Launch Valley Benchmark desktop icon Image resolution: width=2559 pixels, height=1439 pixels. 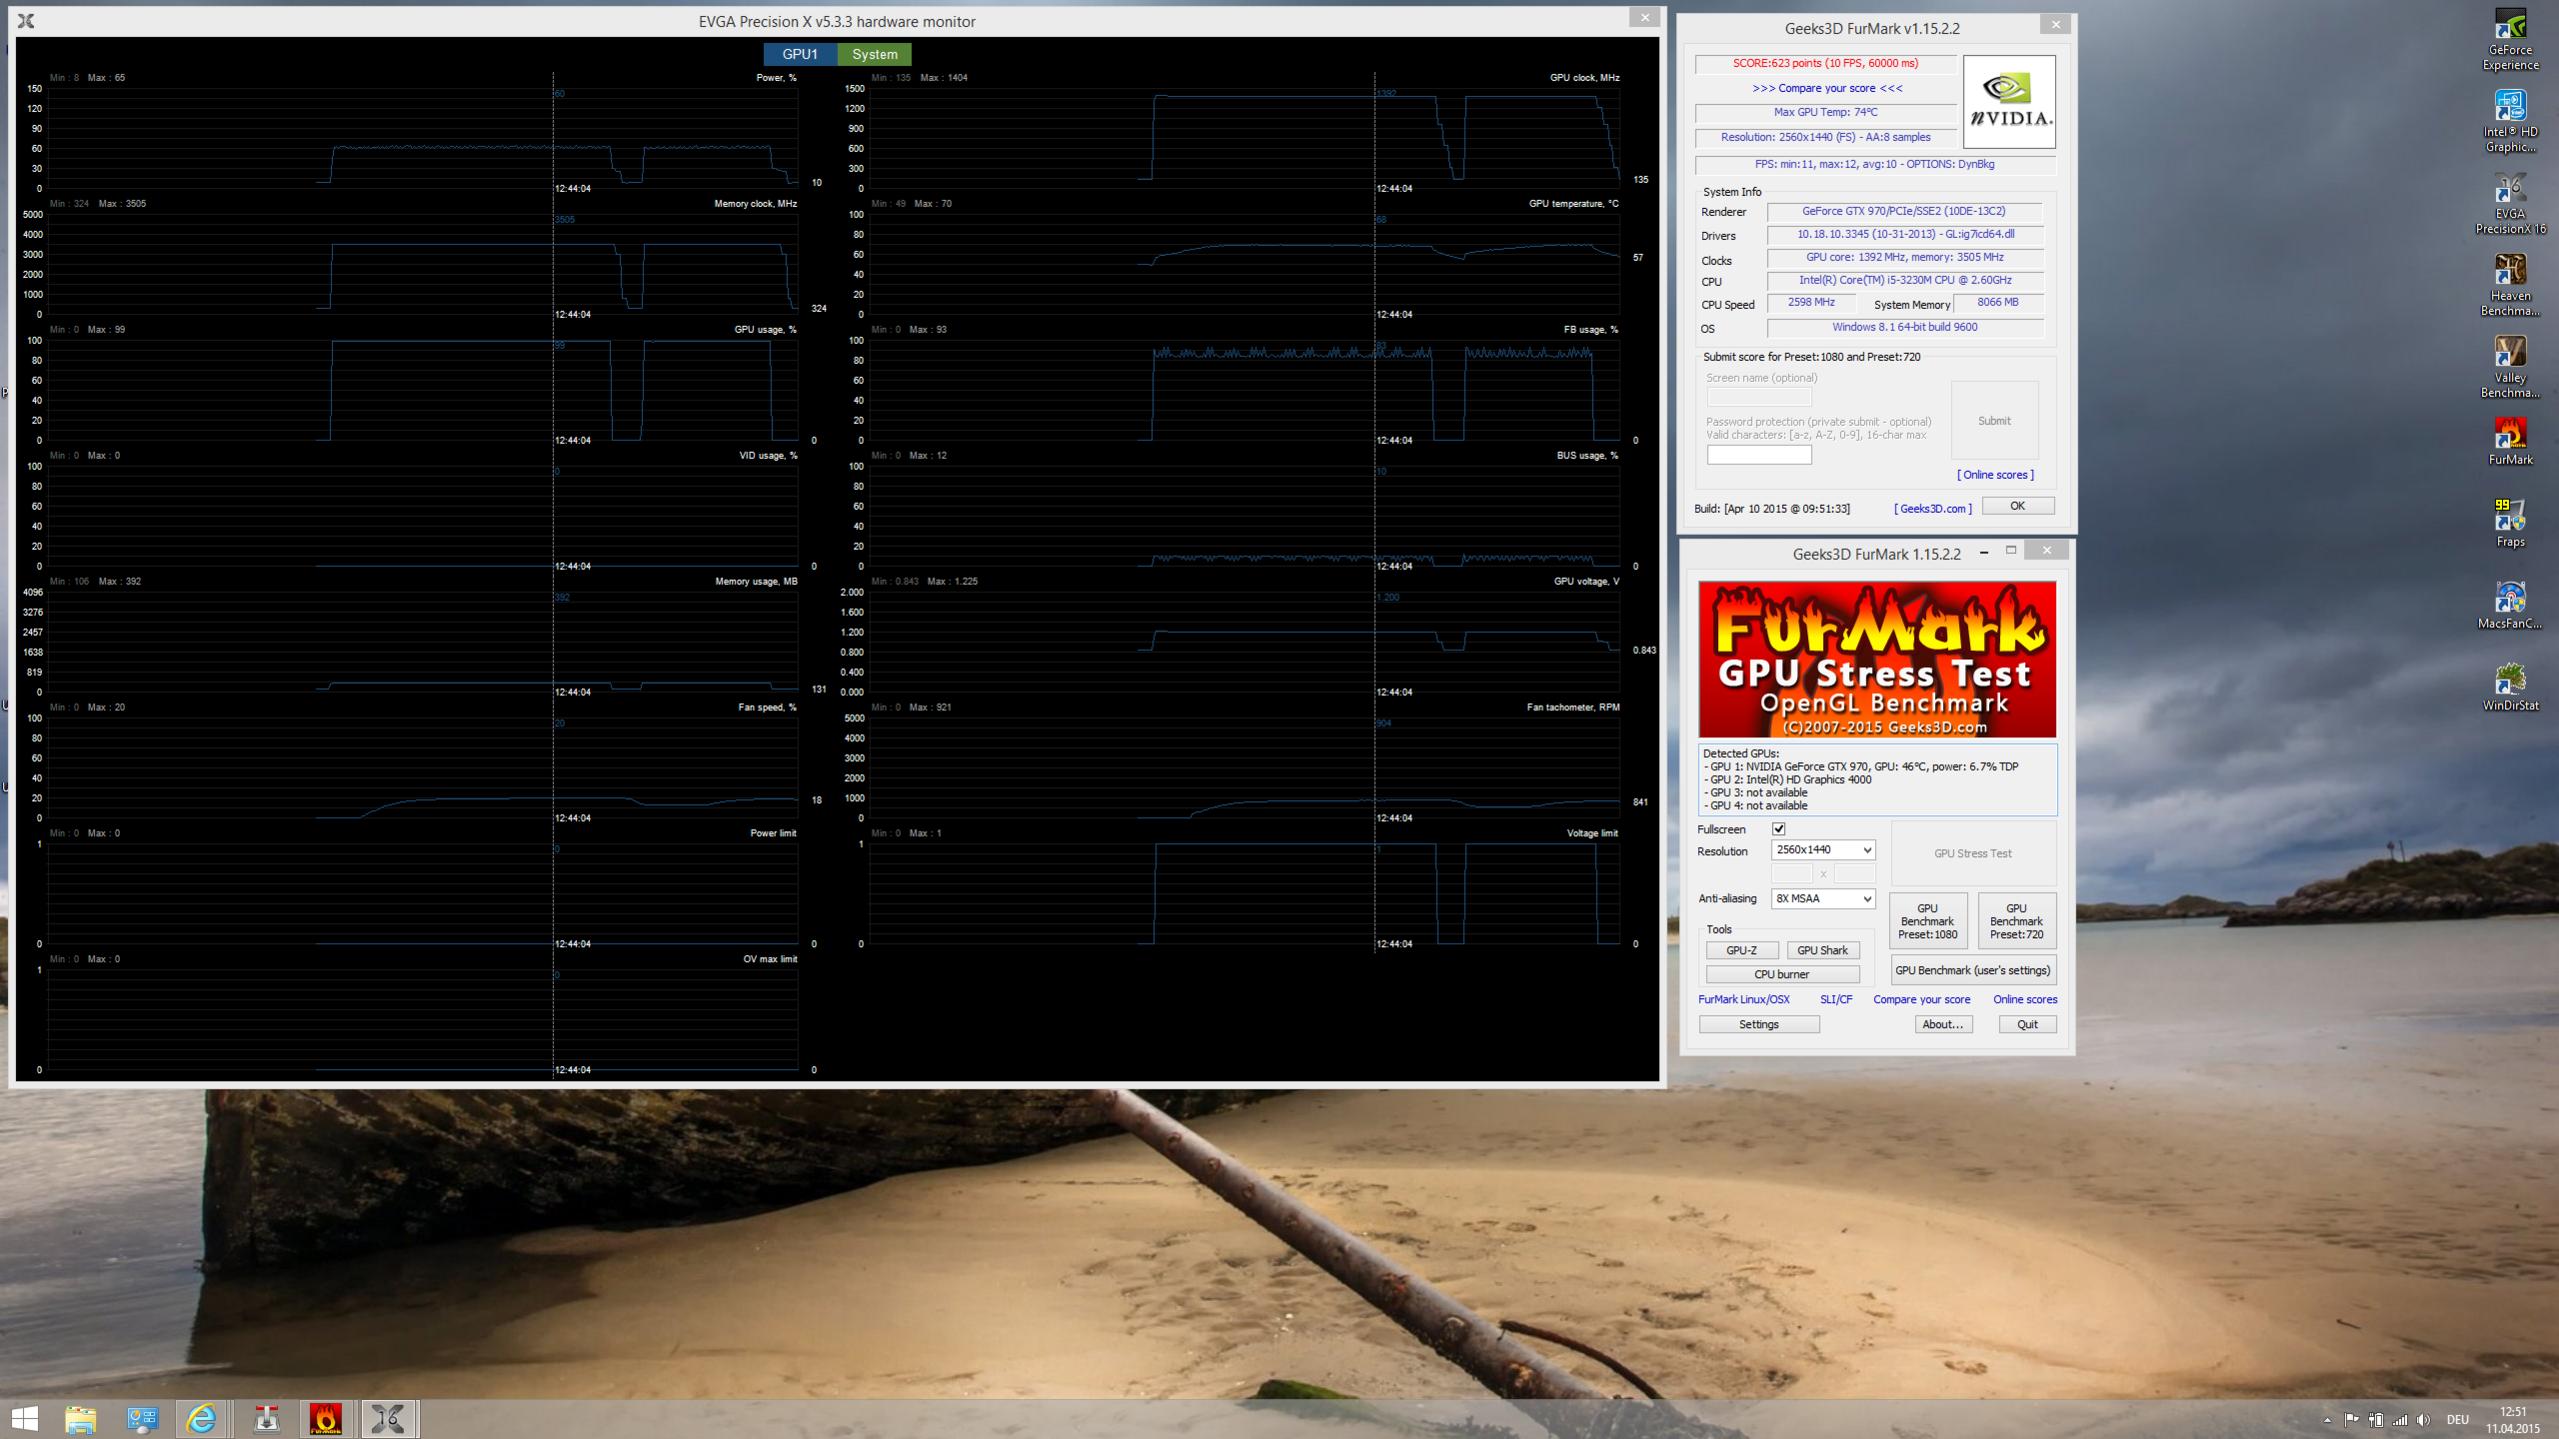pos(2509,365)
